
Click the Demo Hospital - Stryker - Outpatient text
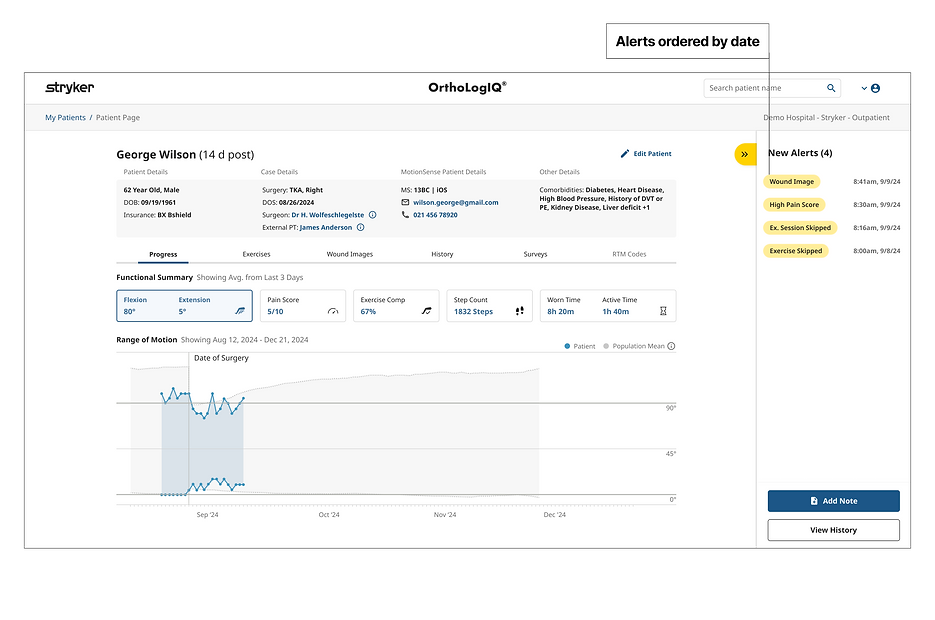[826, 117]
